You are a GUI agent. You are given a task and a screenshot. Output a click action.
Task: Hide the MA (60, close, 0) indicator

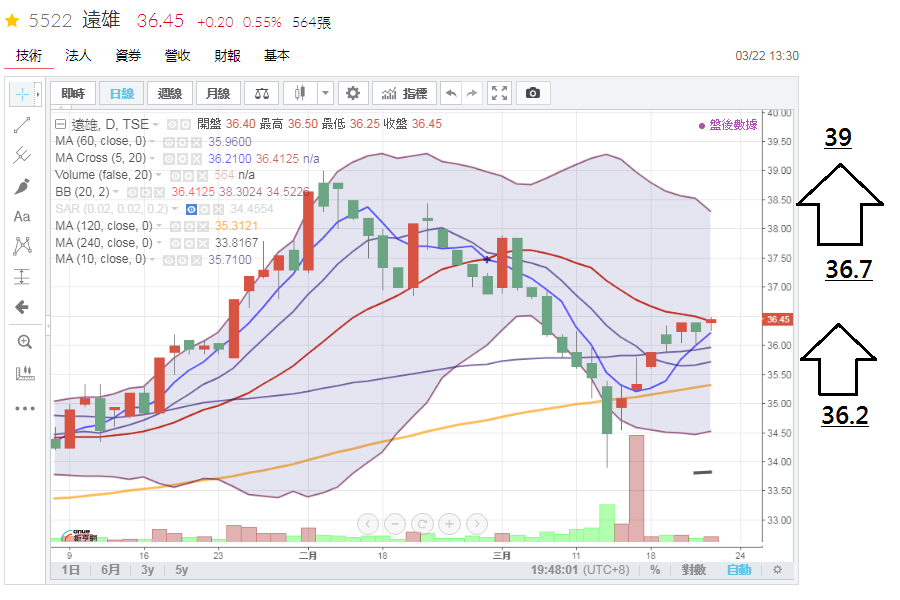pos(170,142)
